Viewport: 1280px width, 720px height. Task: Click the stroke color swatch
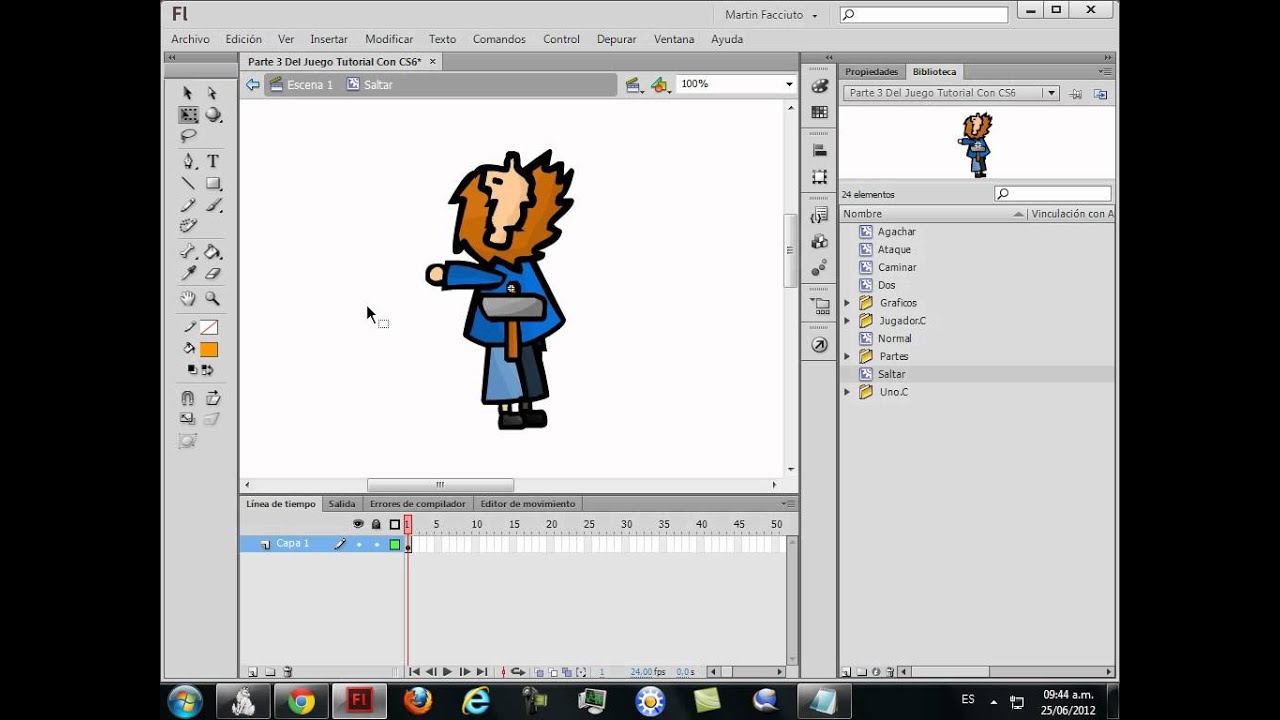tap(209, 328)
